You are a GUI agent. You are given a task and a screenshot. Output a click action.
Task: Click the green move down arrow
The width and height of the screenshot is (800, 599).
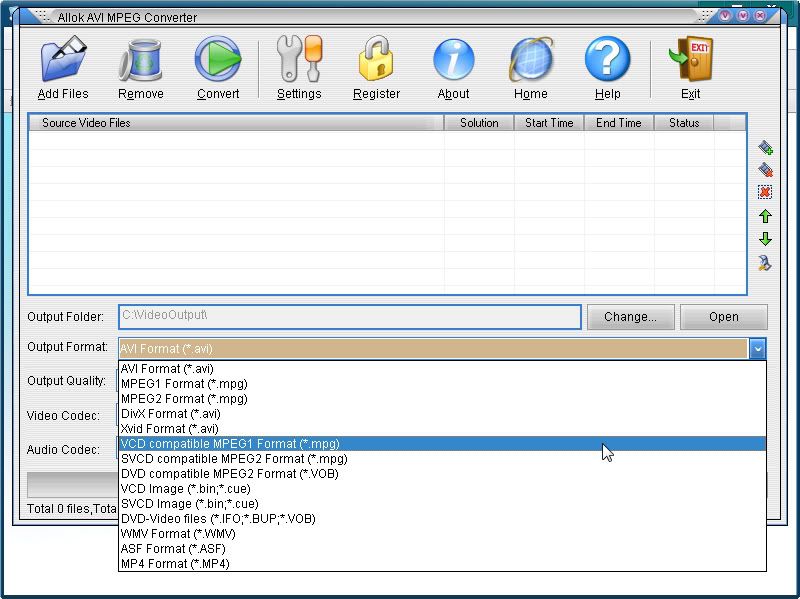765,239
